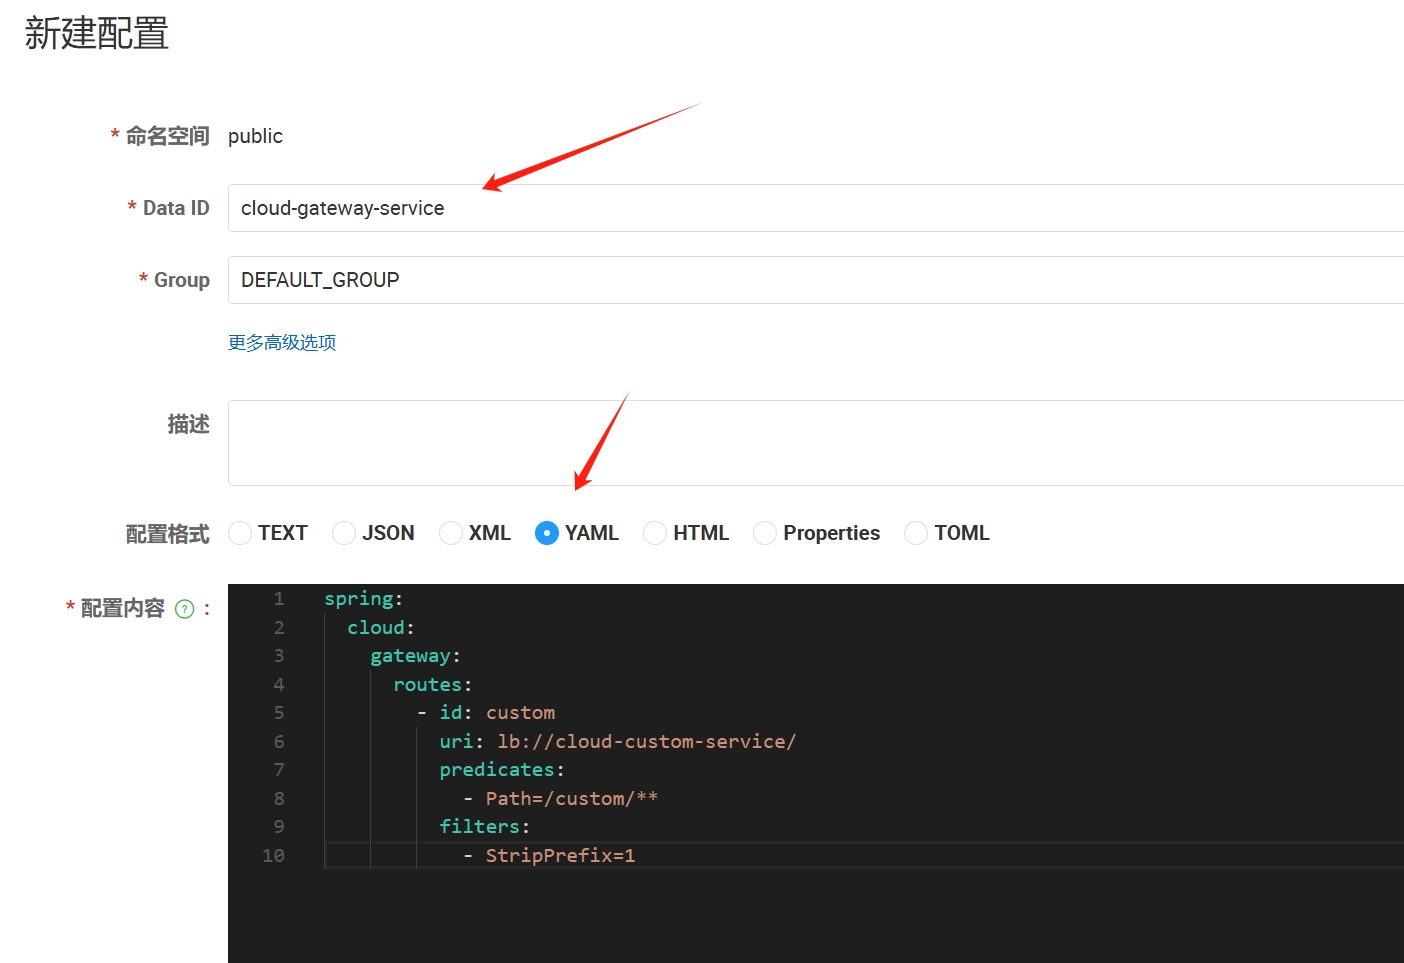Click the 'filters:' line in editor
Image resolution: width=1404 pixels, height=963 pixels.
pyautogui.click(x=484, y=827)
